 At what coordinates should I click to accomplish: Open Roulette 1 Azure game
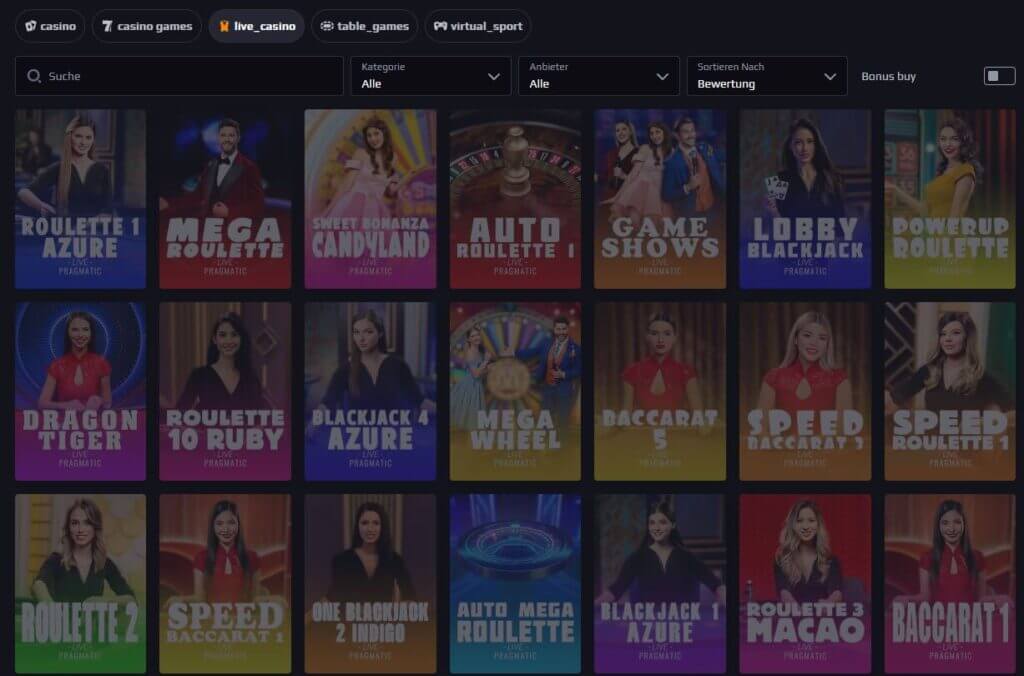(80, 199)
